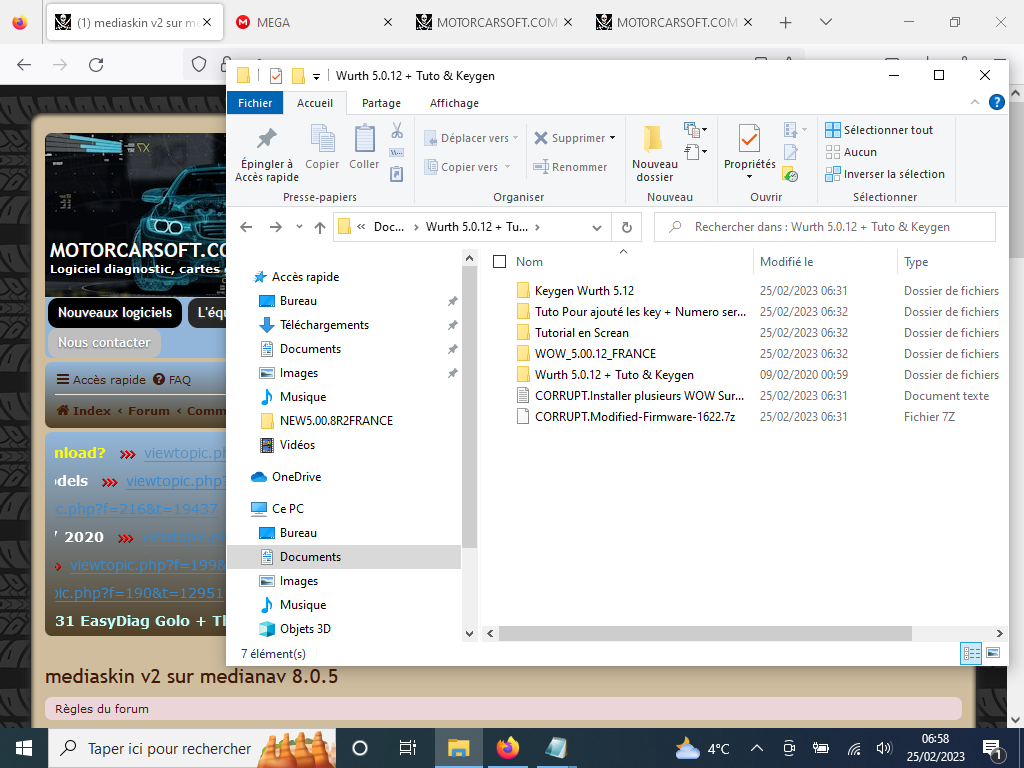This screenshot has width=1024, height=768.
Task: Open Explorer help question mark
Action: 996,103
